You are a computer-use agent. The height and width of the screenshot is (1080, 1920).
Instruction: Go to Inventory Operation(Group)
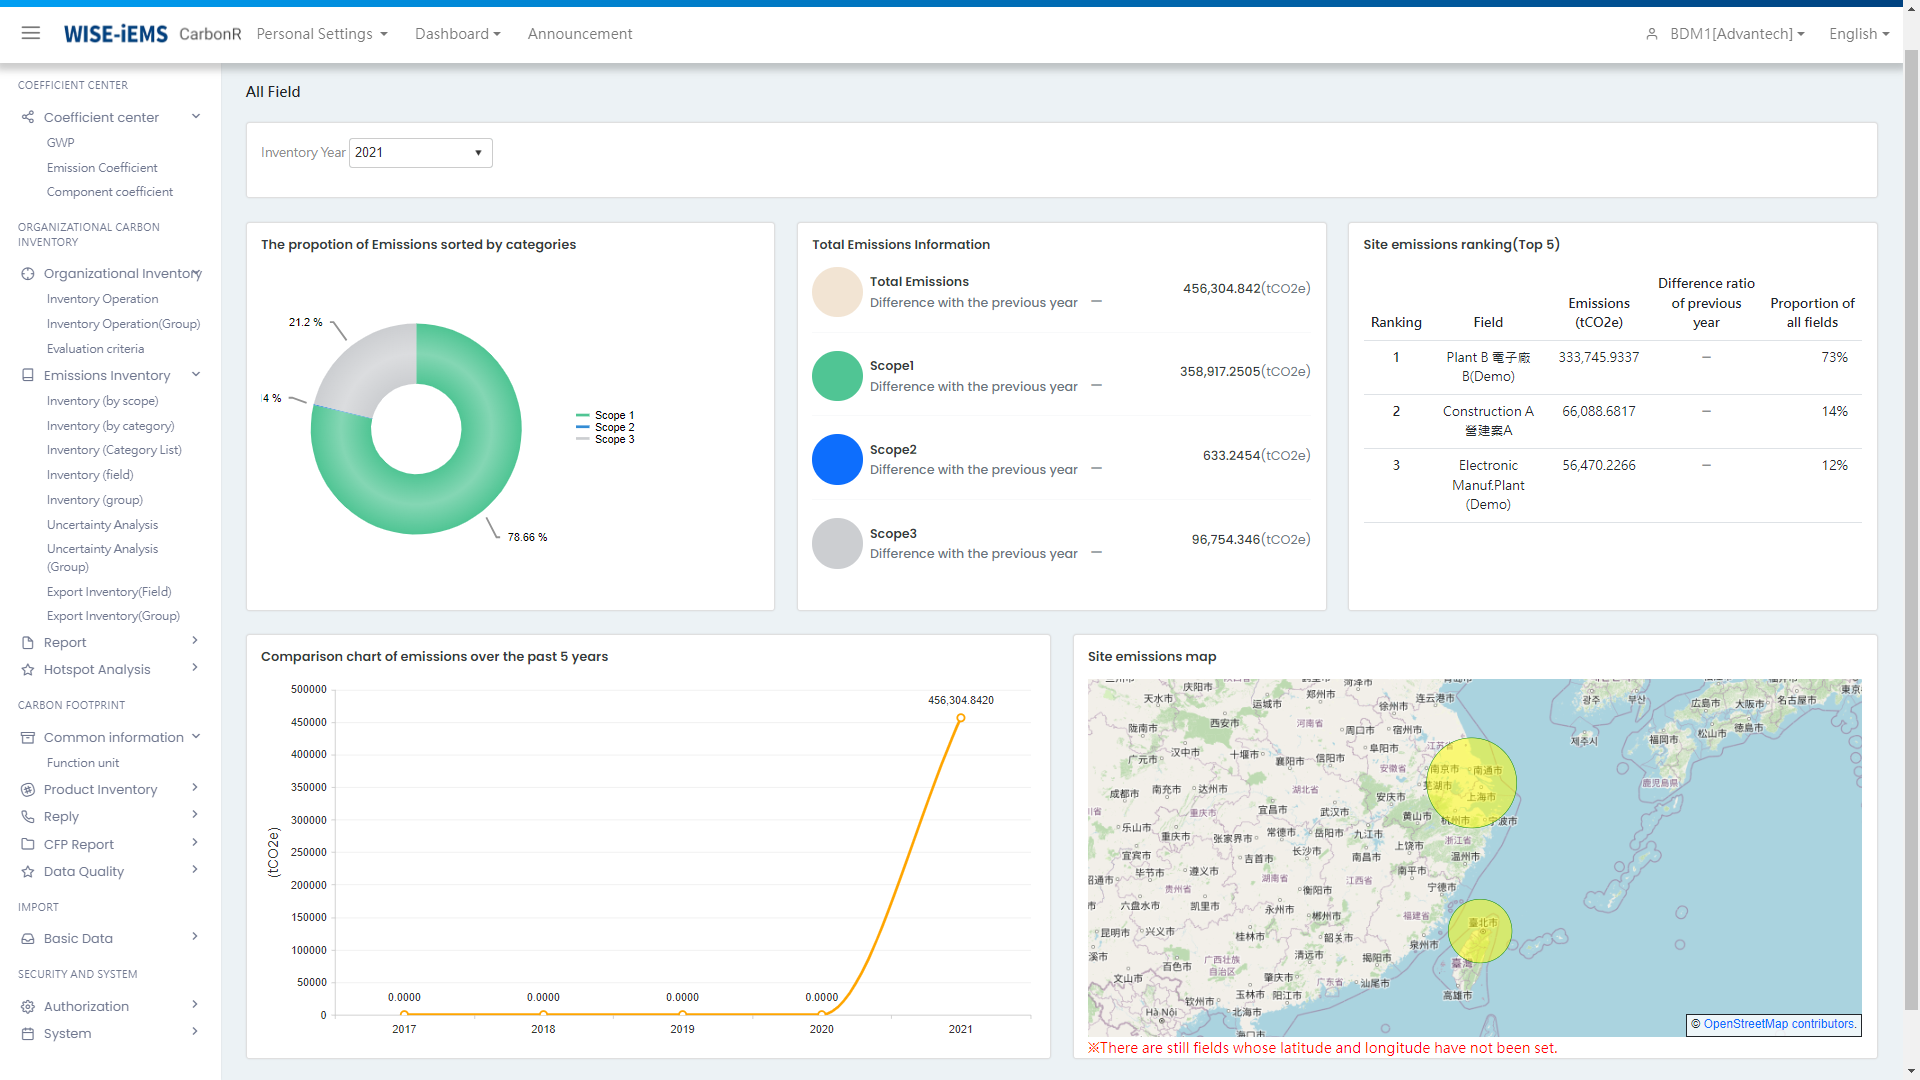123,324
